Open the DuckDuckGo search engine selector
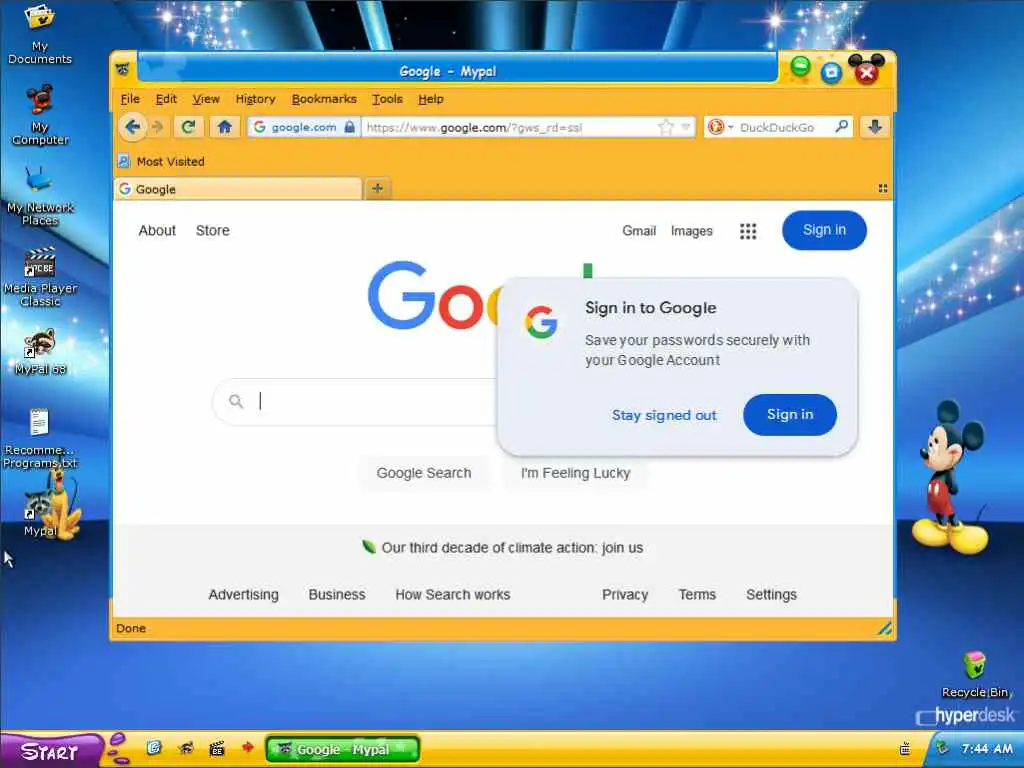The image size is (1024, 768). point(720,127)
